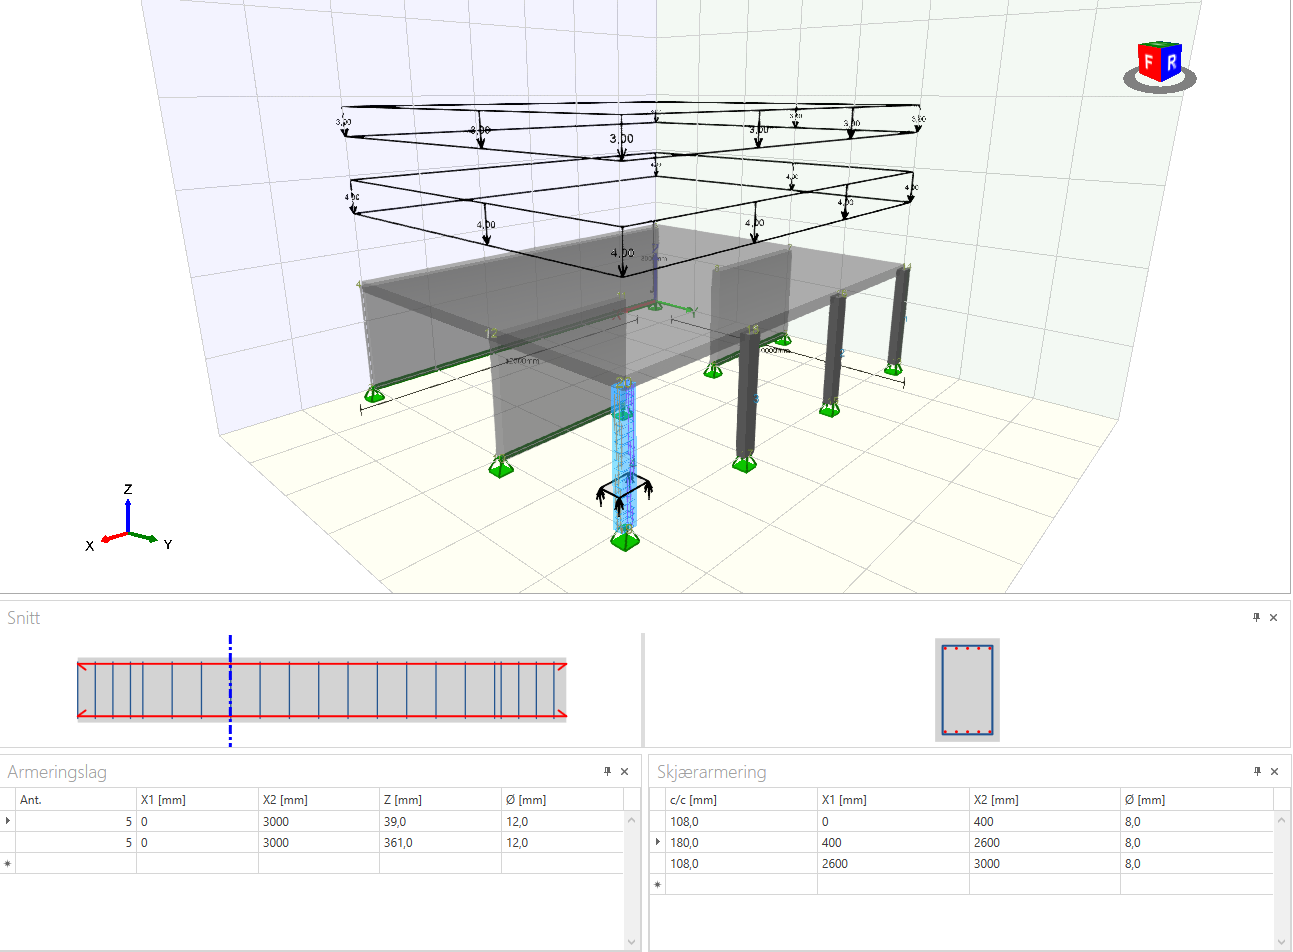
Task: Click Z [mm] column header in Armeringslag
Action: click(x=440, y=799)
